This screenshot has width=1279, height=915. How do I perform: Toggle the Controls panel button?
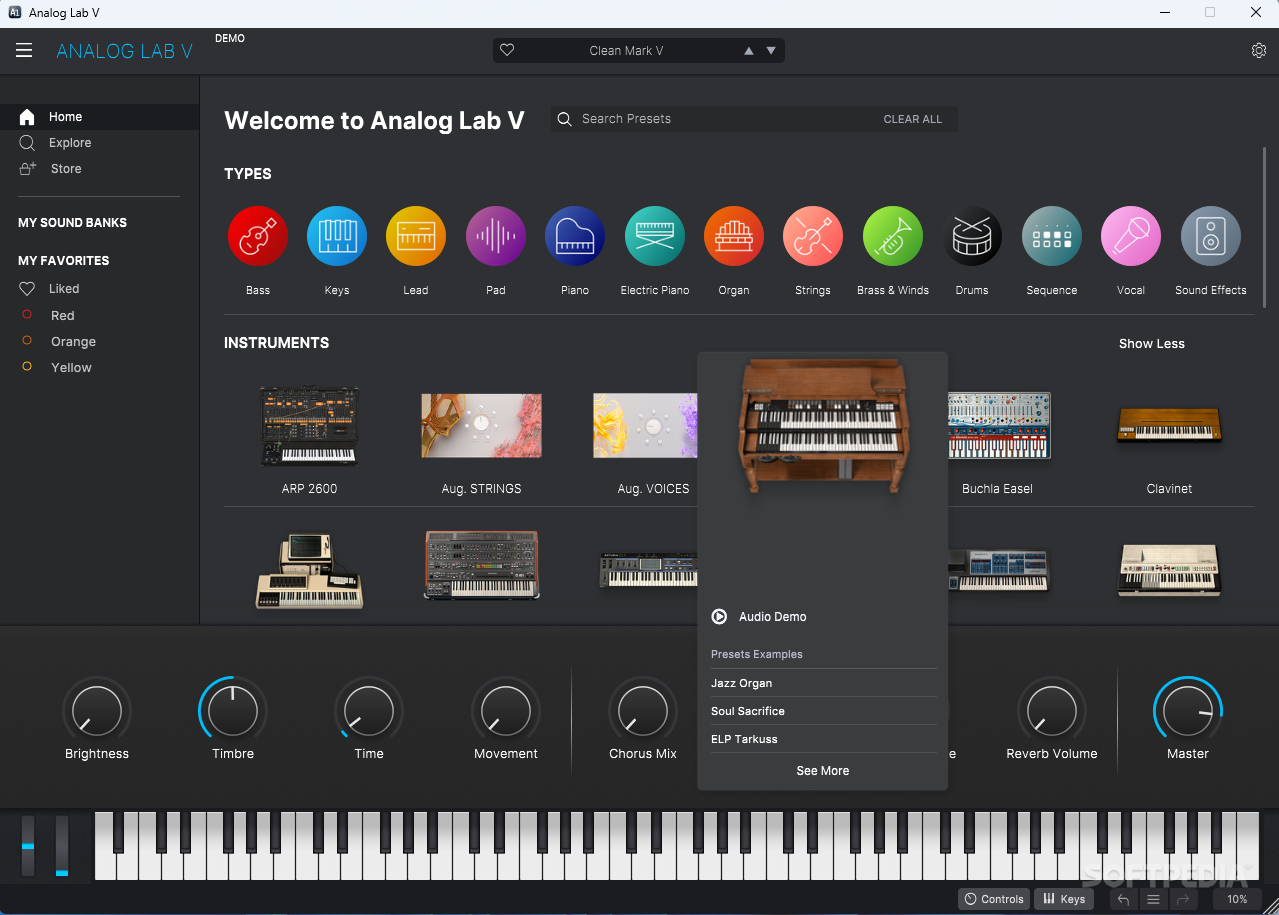click(993, 899)
